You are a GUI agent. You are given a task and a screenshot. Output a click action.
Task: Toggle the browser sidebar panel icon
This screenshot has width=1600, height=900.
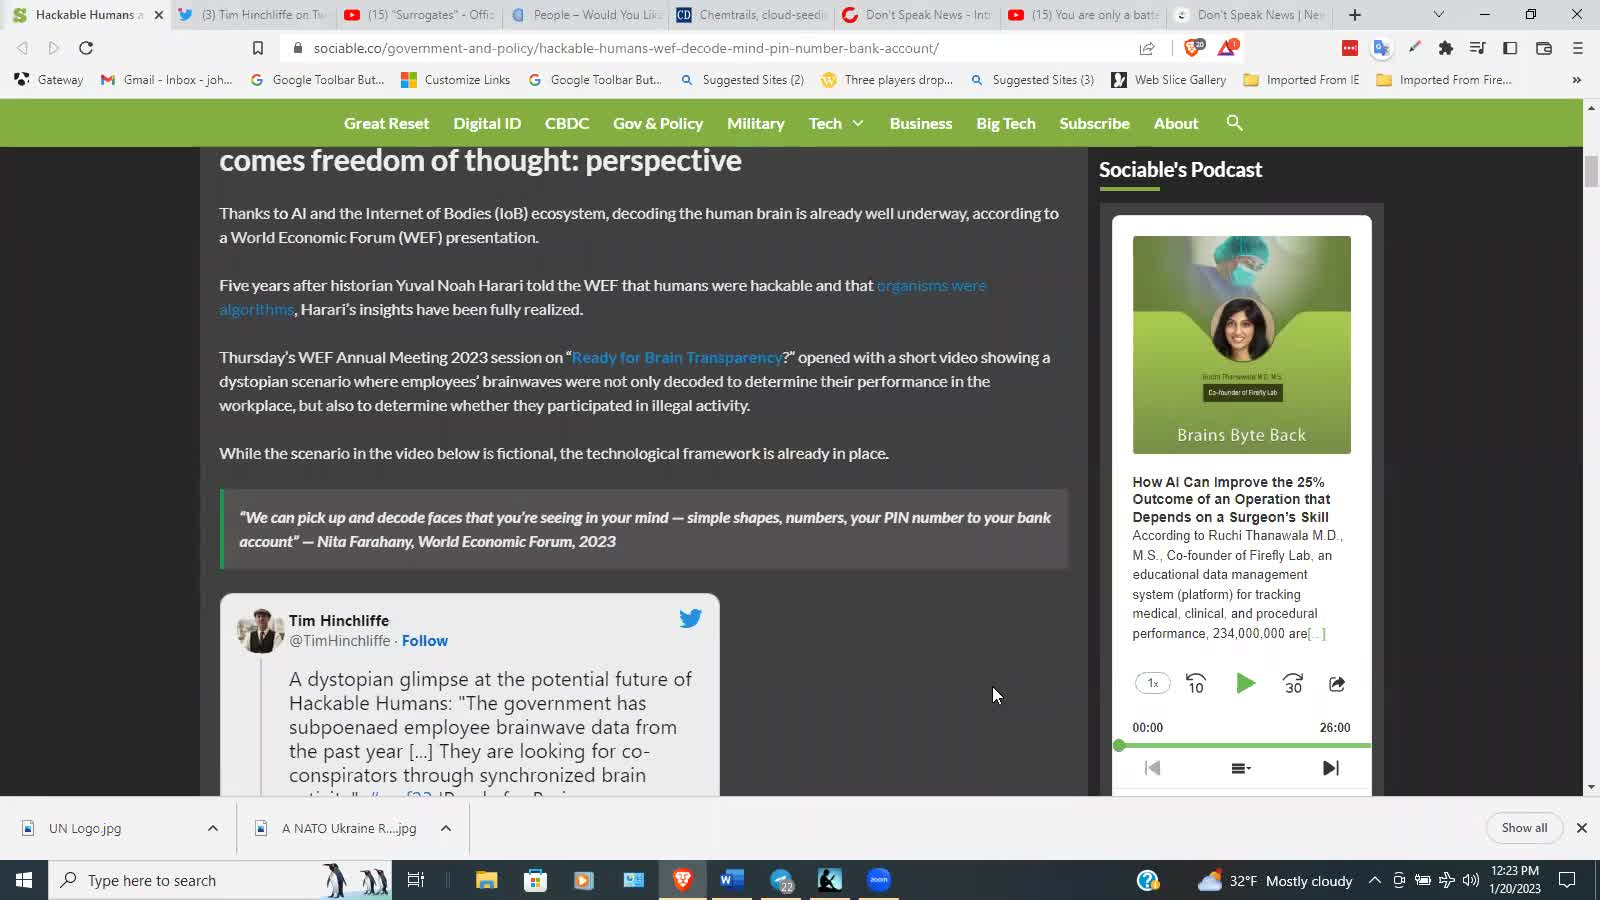(1510, 48)
